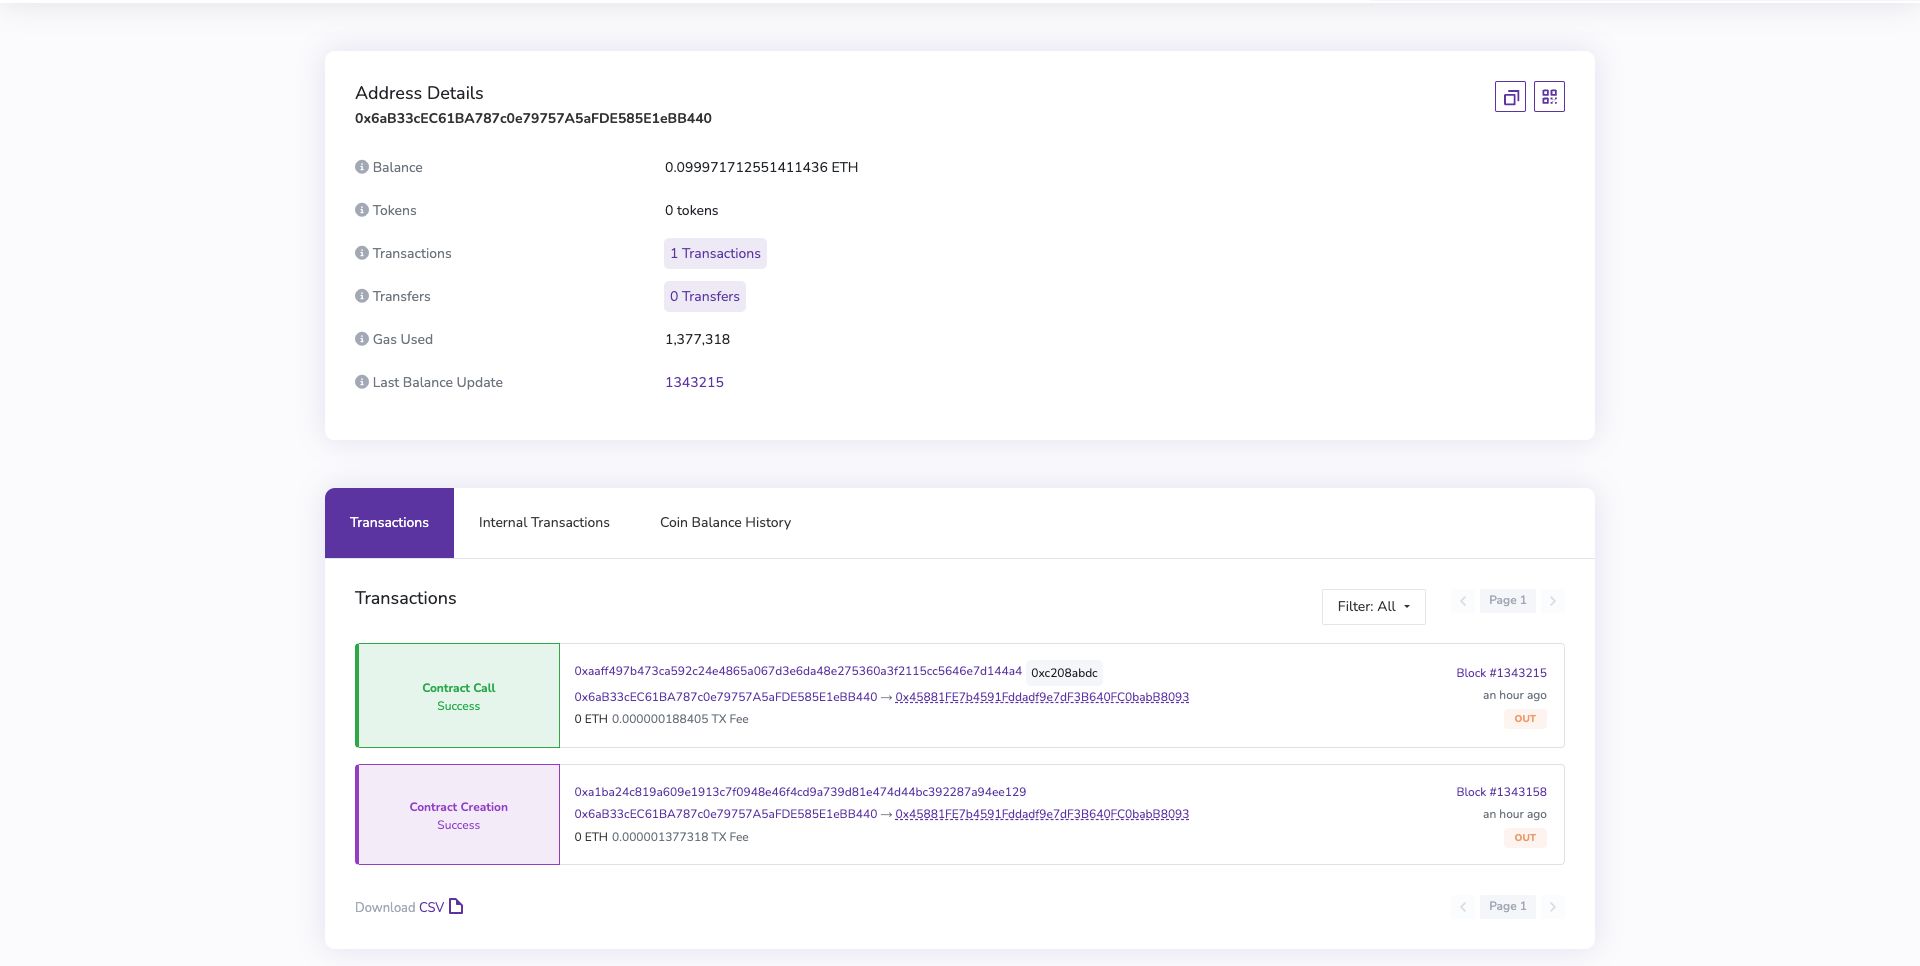1920x966 pixels.
Task: Open the Internal Transactions tab
Action: (544, 523)
